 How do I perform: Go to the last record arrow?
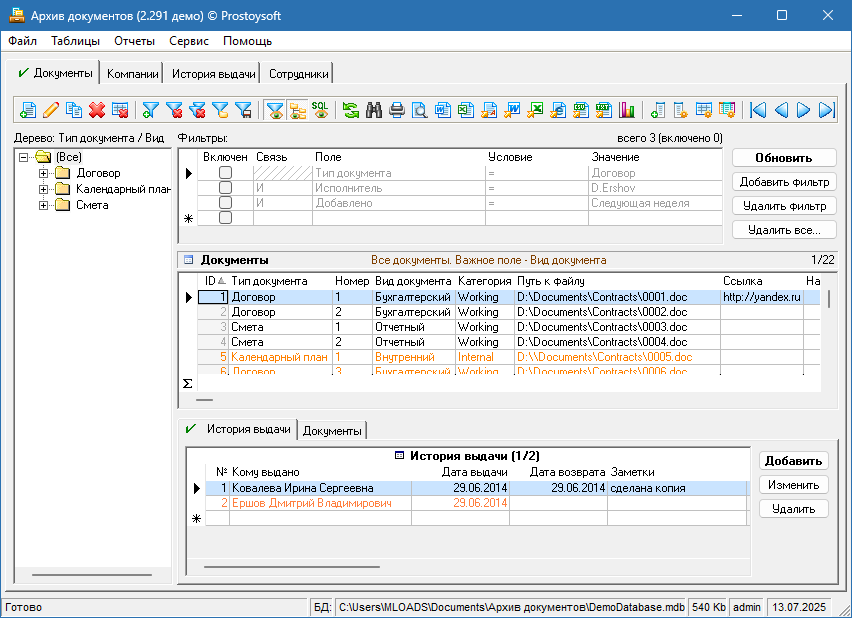pyautogui.click(x=826, y=110)
